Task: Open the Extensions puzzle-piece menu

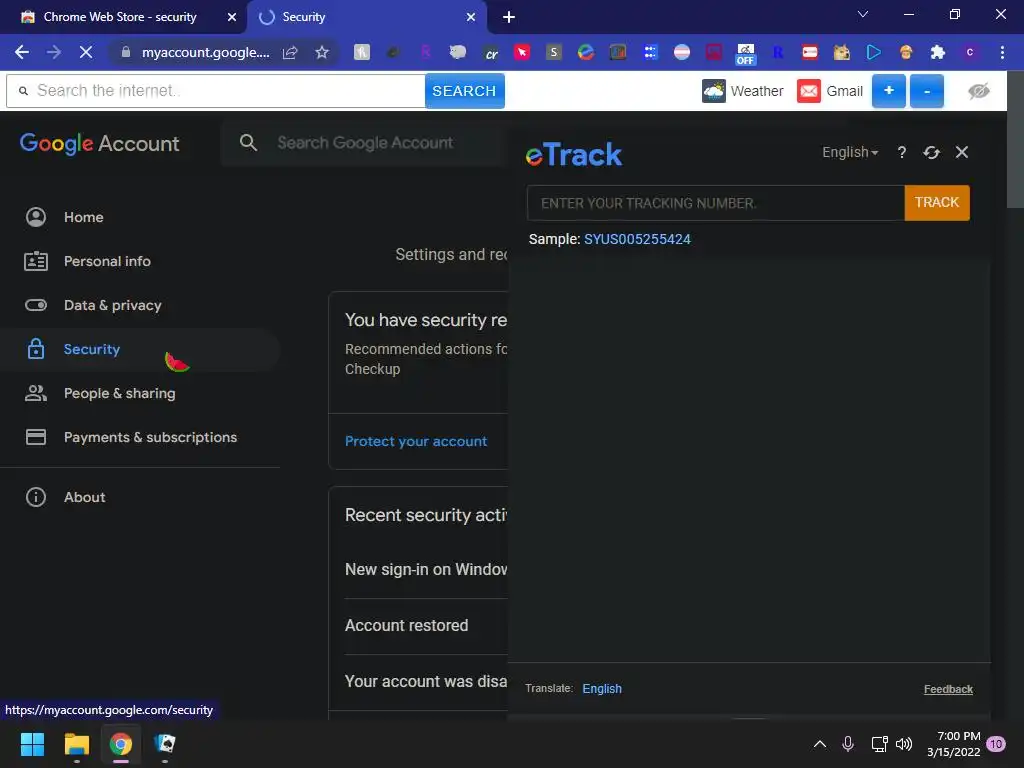Action: [x=938, y=52]
